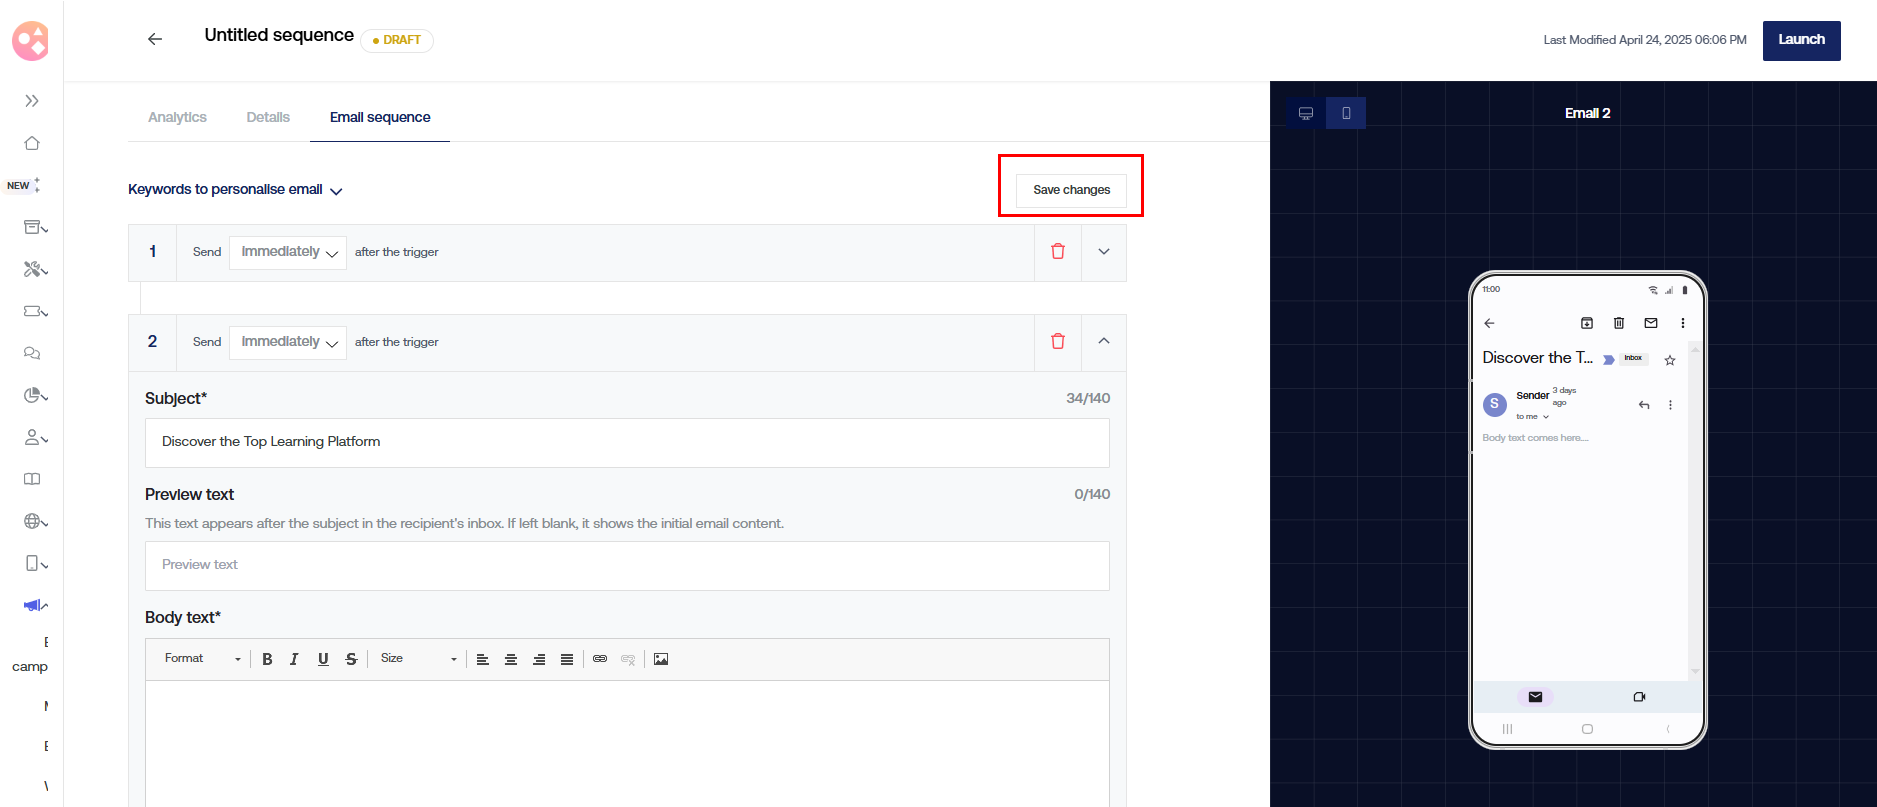
Task: Launch the email sequence
Action: point(1801,40)
